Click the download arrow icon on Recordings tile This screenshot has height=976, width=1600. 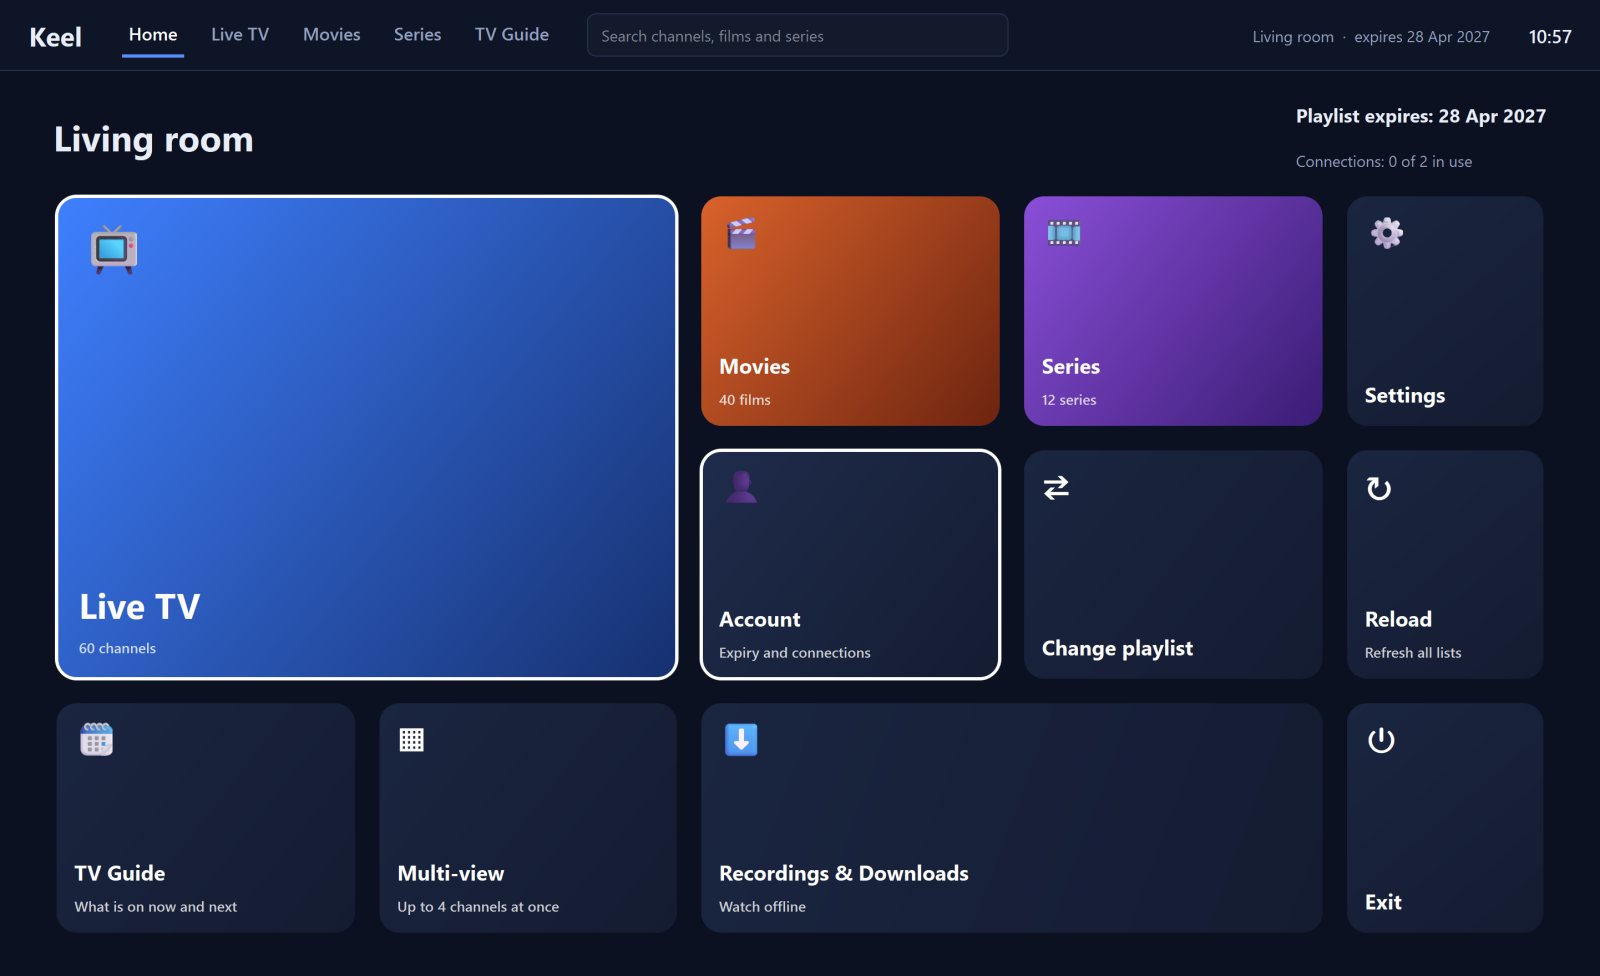pos(741,740)
